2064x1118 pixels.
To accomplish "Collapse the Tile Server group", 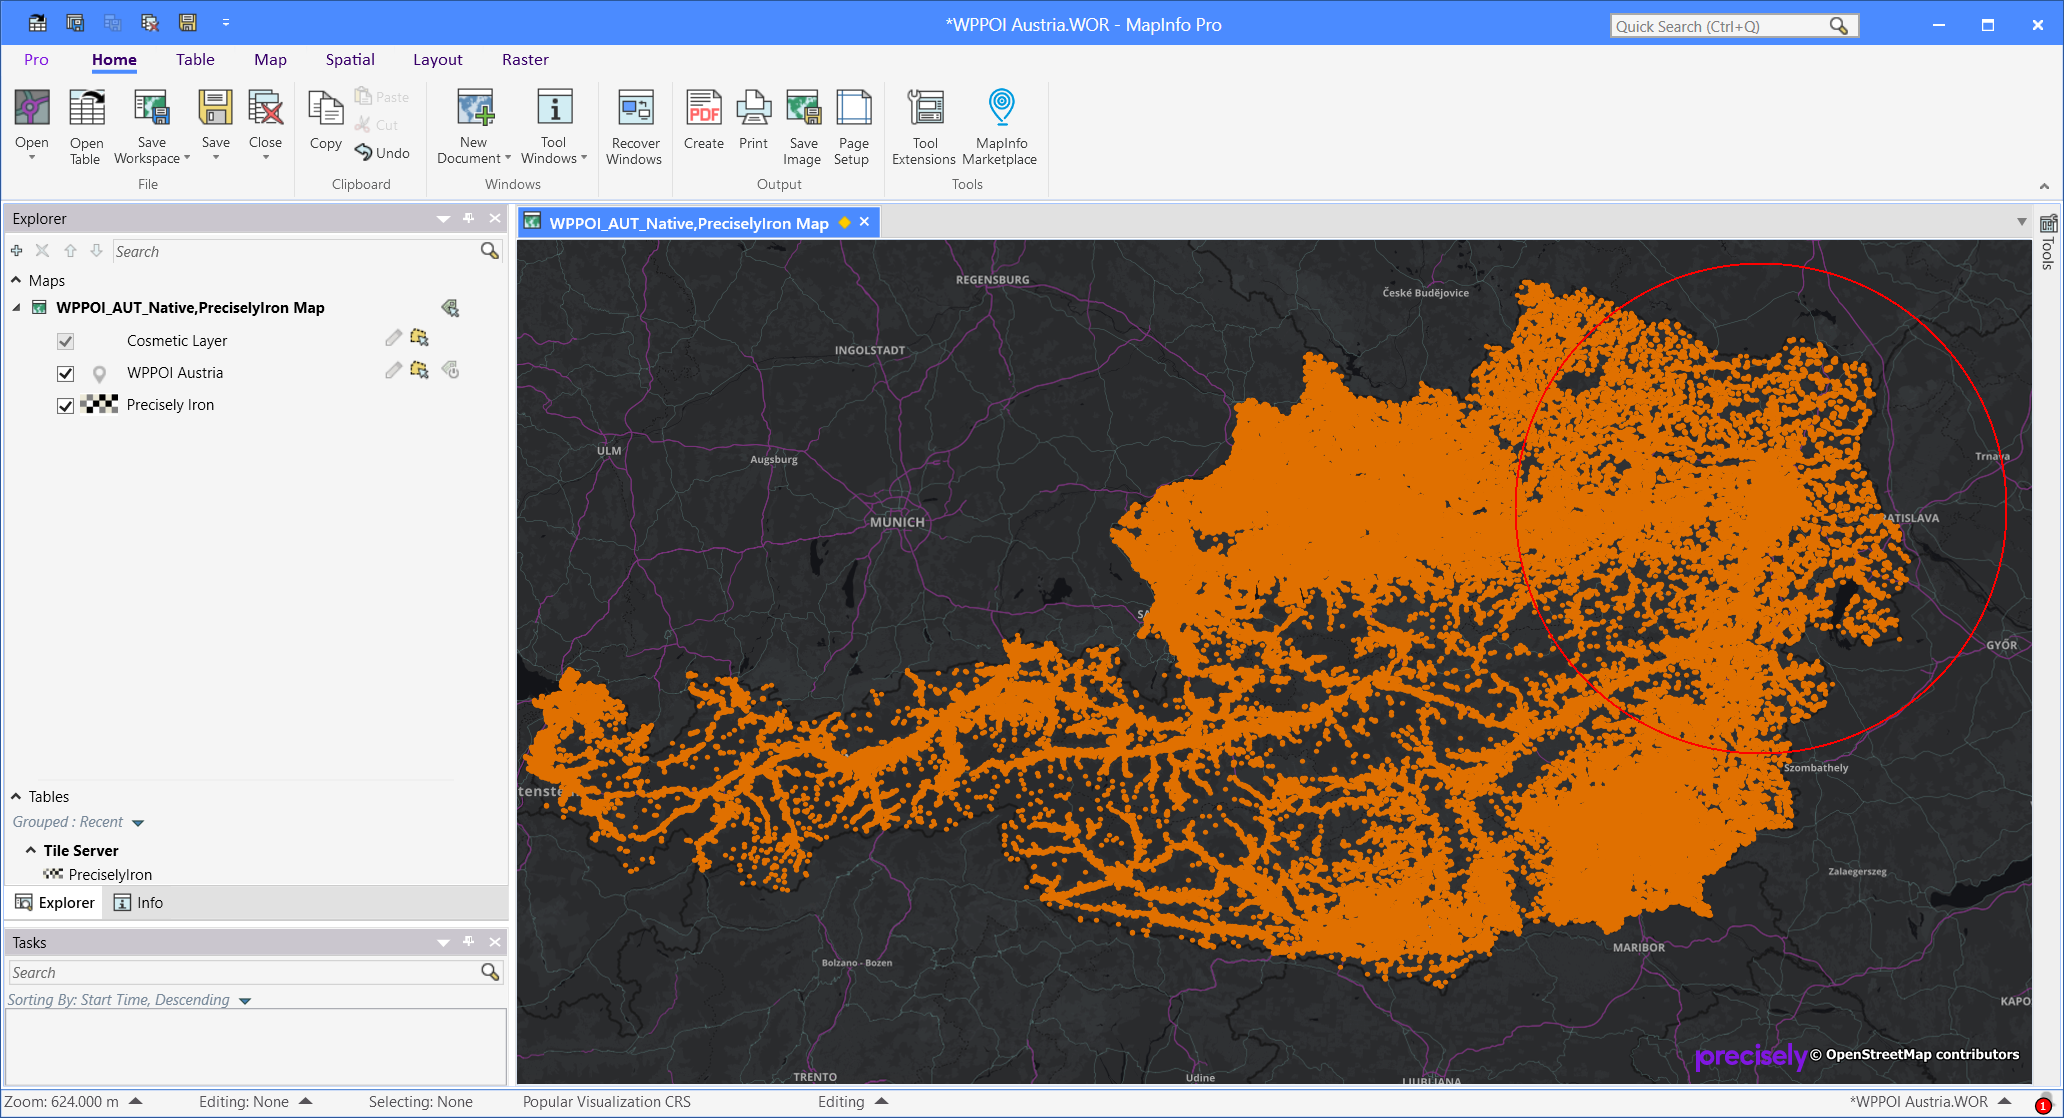I will click(x=31, y=850).
